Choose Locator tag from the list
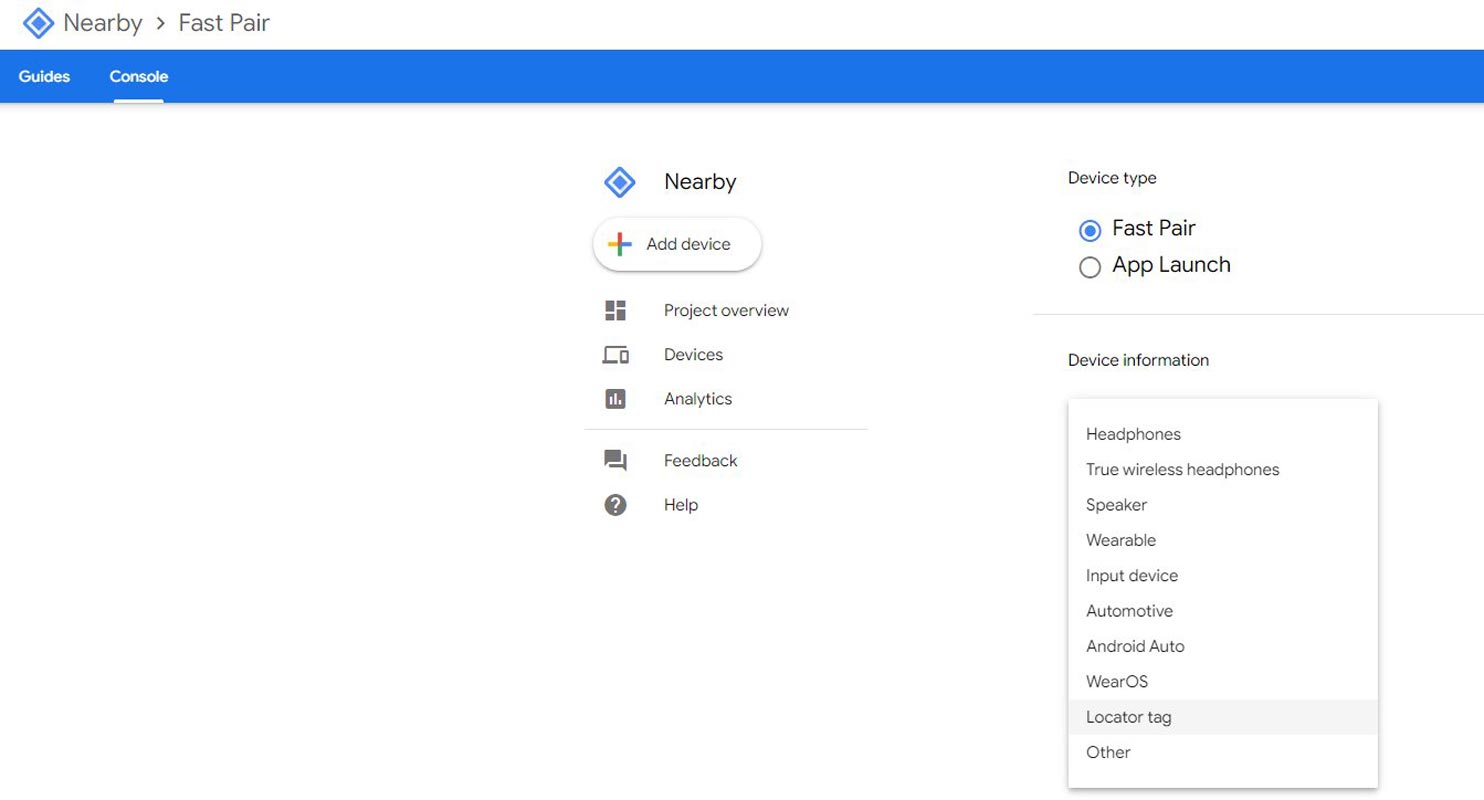The image size is (1484, 800). tap(1223, 717)
